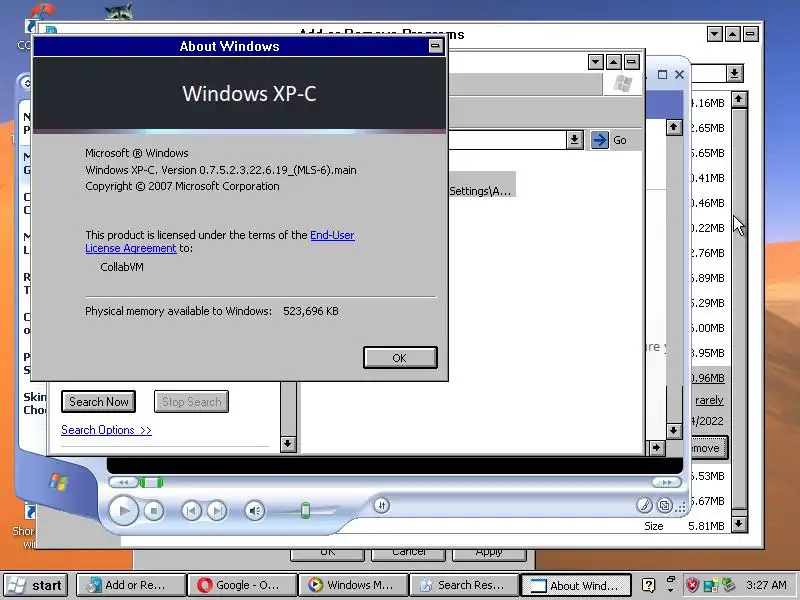Switch Media Player to skin mode icon
The image size is (800, 600).
coord(664,506)
